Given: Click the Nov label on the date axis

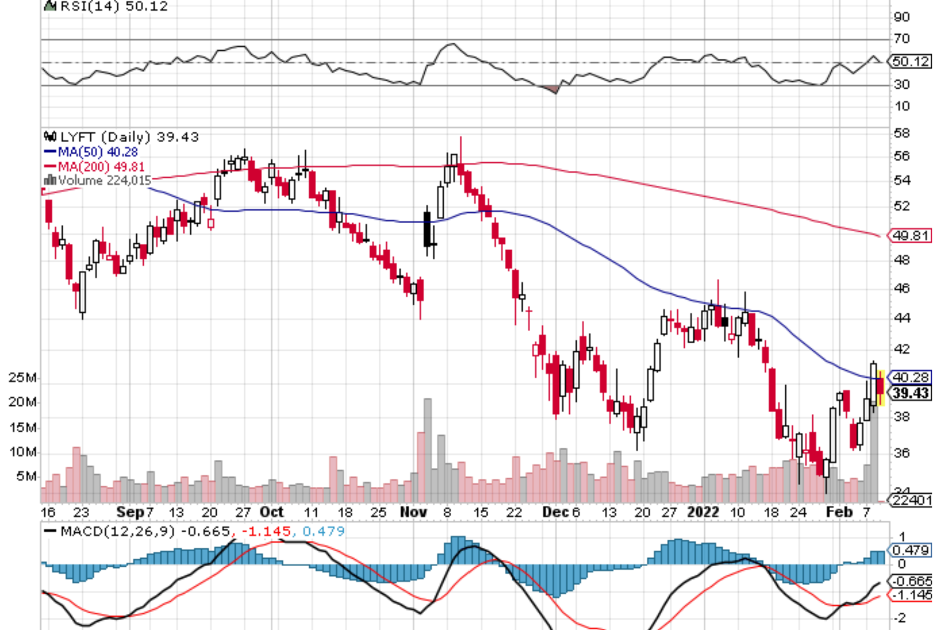Looking at the screenshot, I should click(417, 511).
